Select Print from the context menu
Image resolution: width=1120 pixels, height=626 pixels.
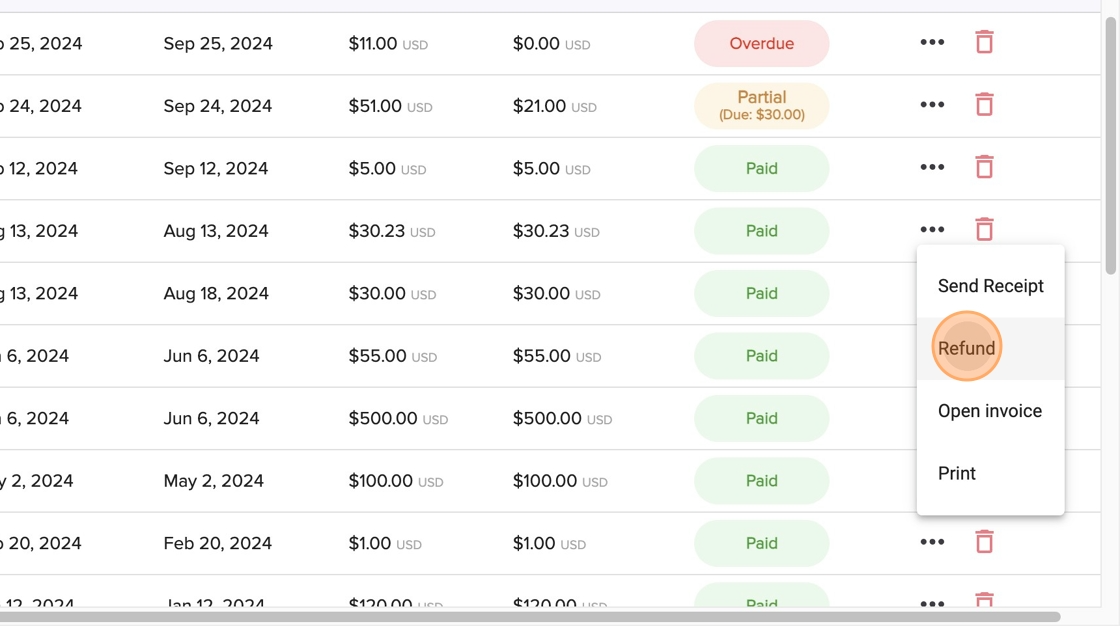(957, 473)
